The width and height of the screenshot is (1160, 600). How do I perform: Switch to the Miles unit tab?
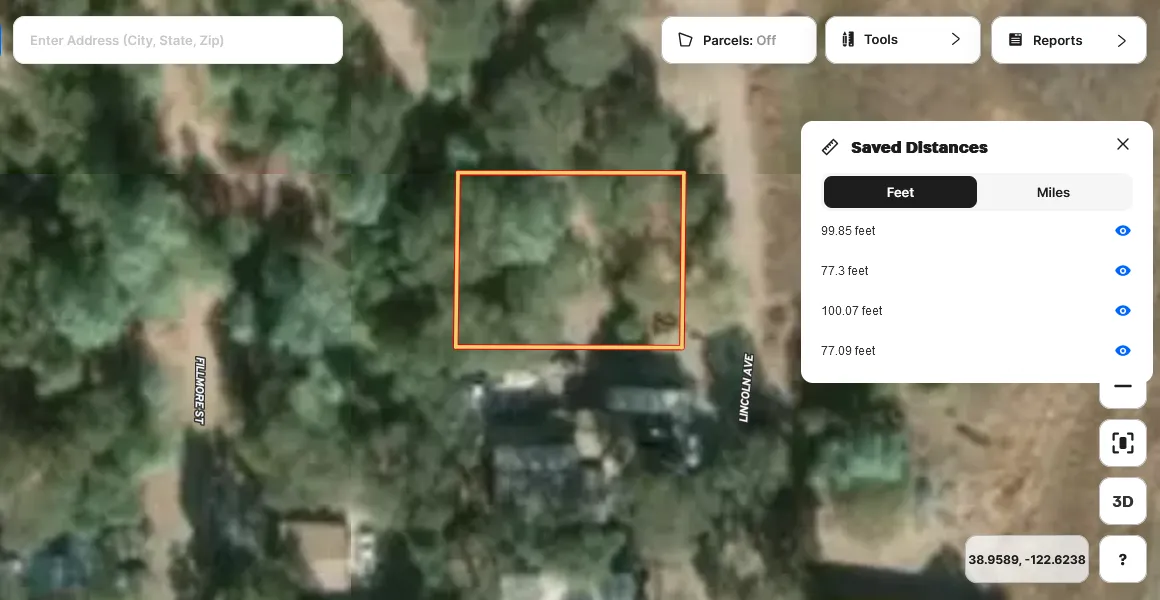1053,192
